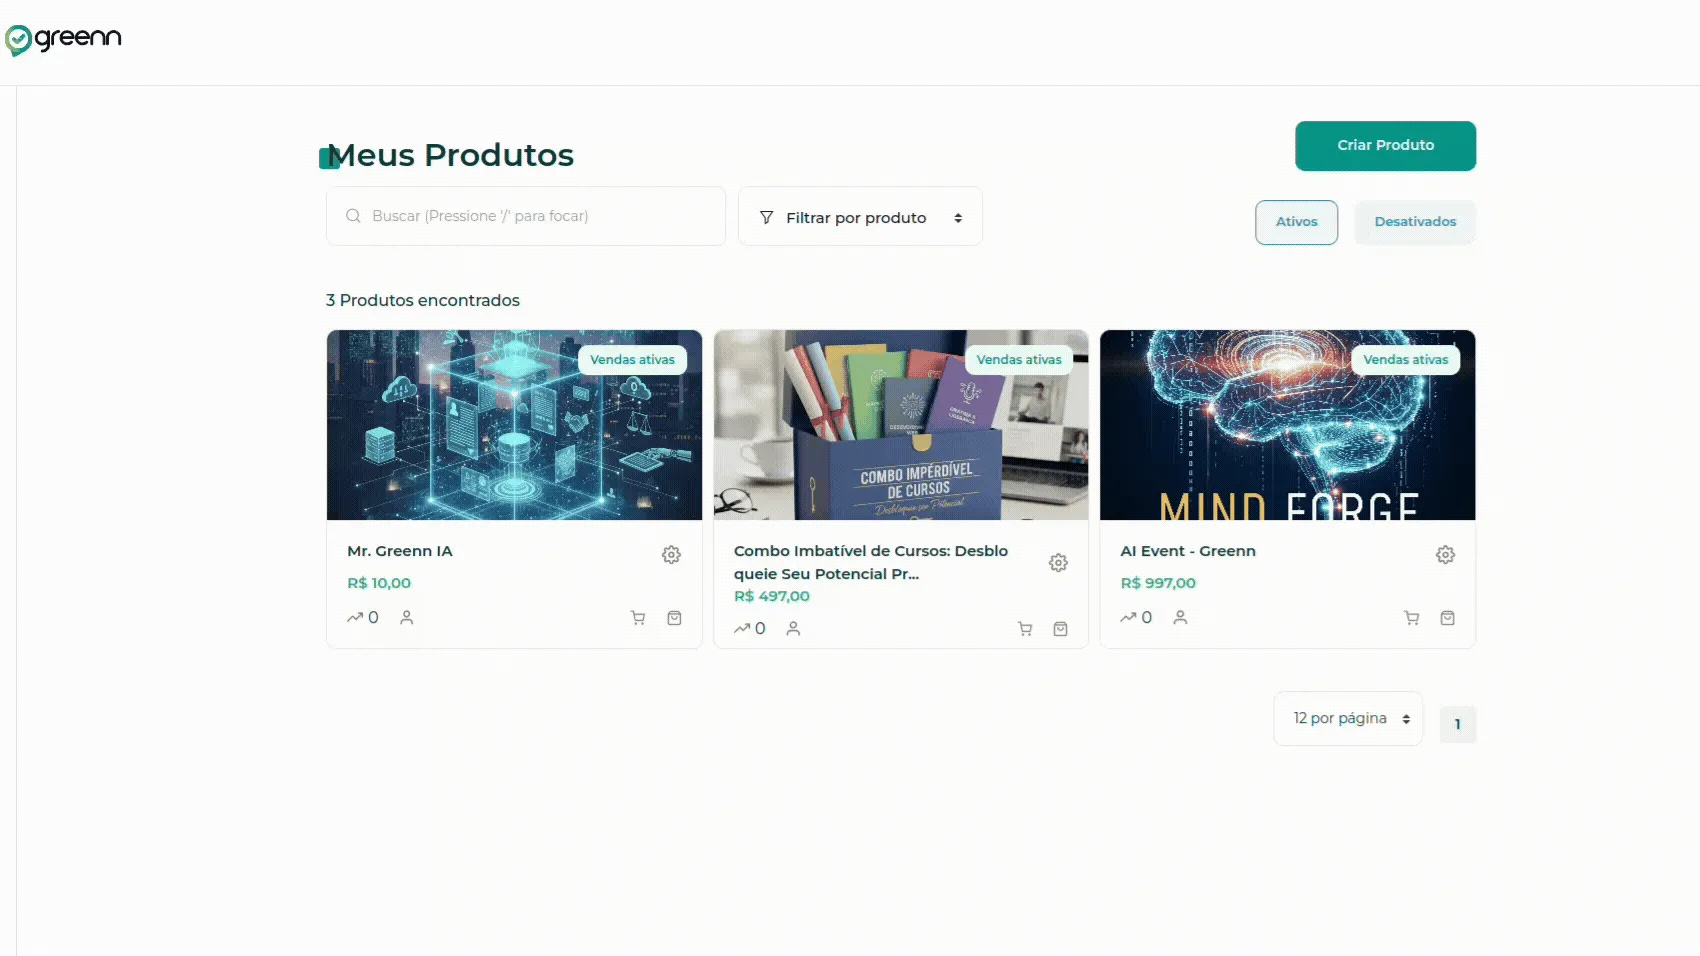Focus the Buscar search field

(x=526, y=216)
